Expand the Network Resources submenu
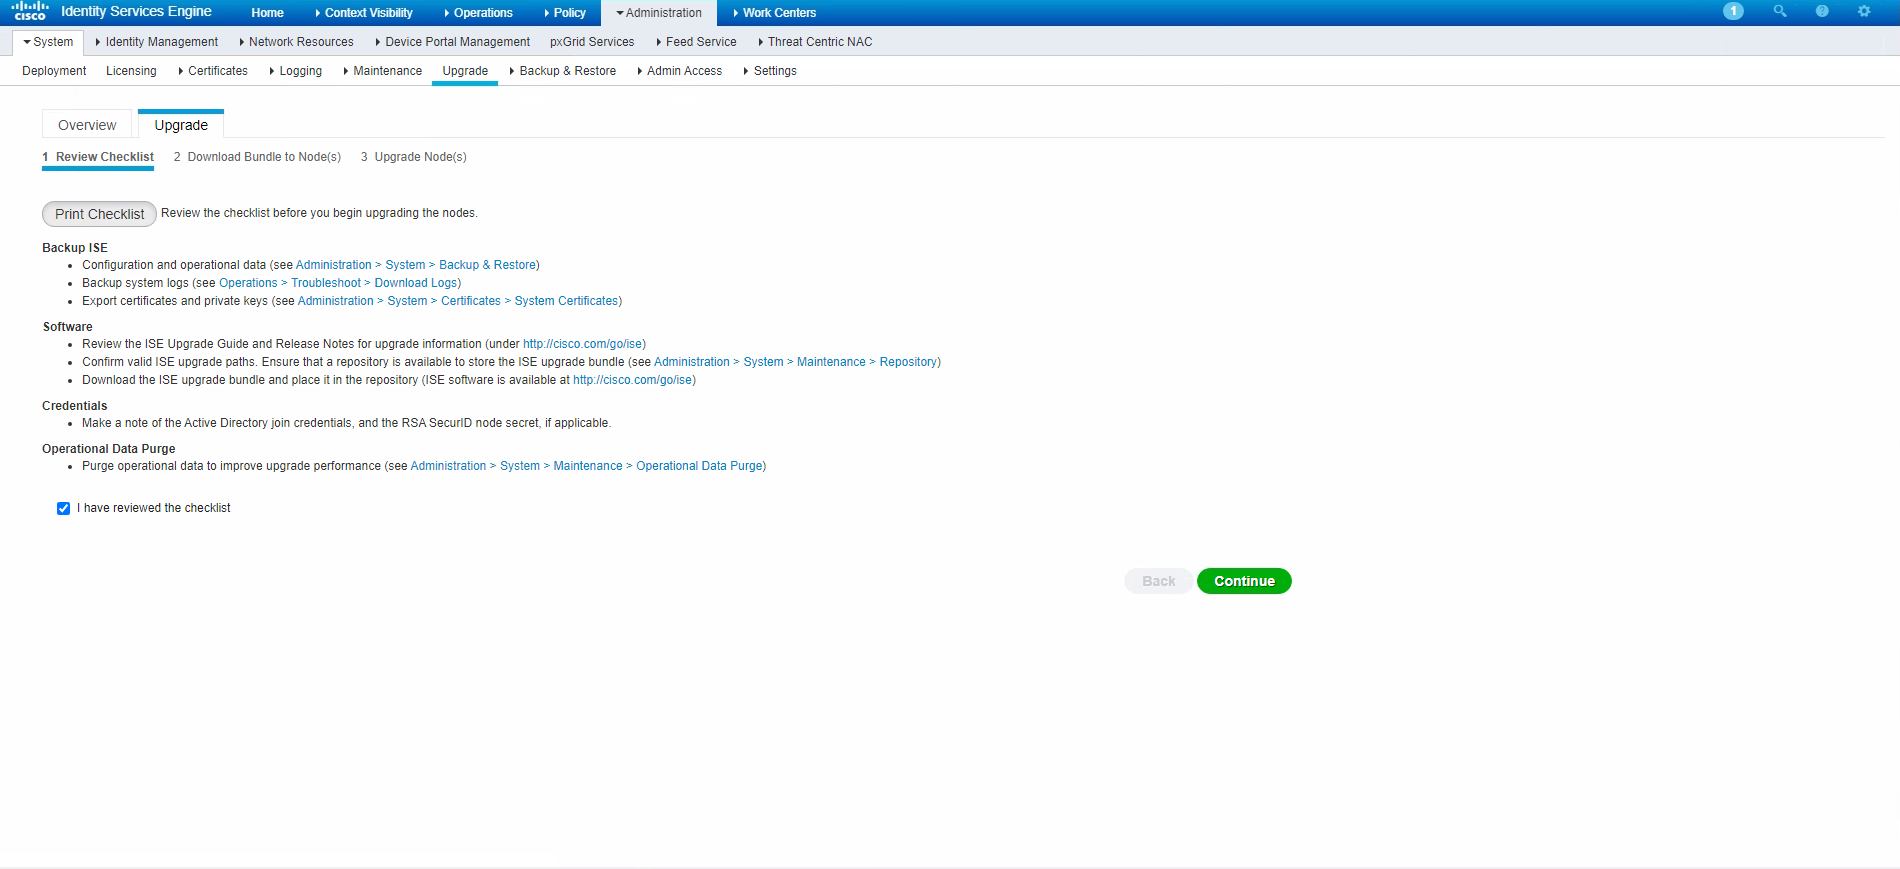Screen dimensions: 1900x869 (x=297, y=42)
